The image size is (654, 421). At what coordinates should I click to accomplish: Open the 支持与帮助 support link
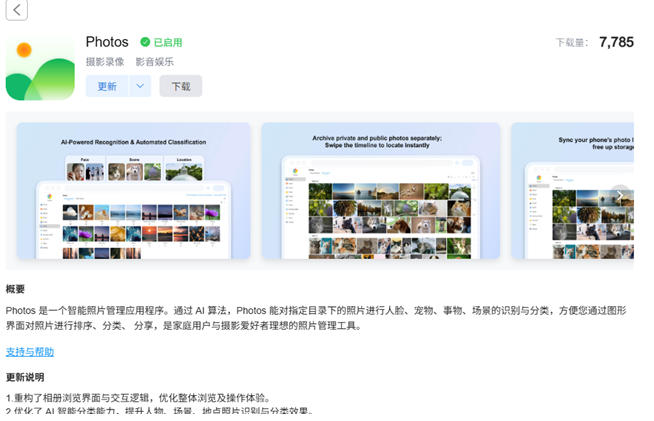coord(30,351)
